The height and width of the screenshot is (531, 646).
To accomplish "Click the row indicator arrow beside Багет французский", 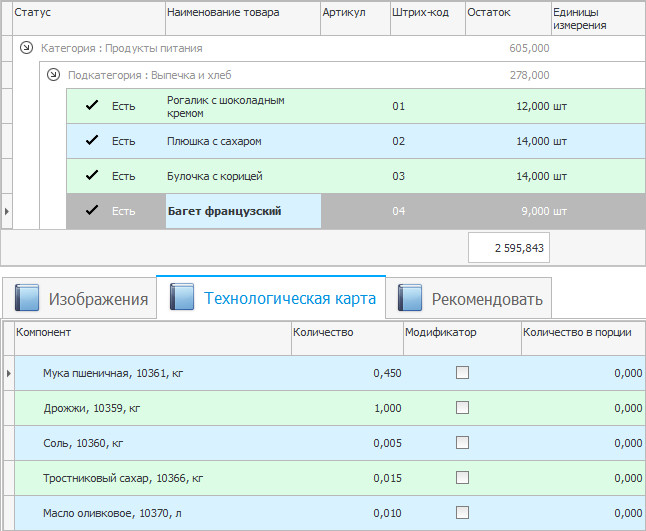I will 7,211.
